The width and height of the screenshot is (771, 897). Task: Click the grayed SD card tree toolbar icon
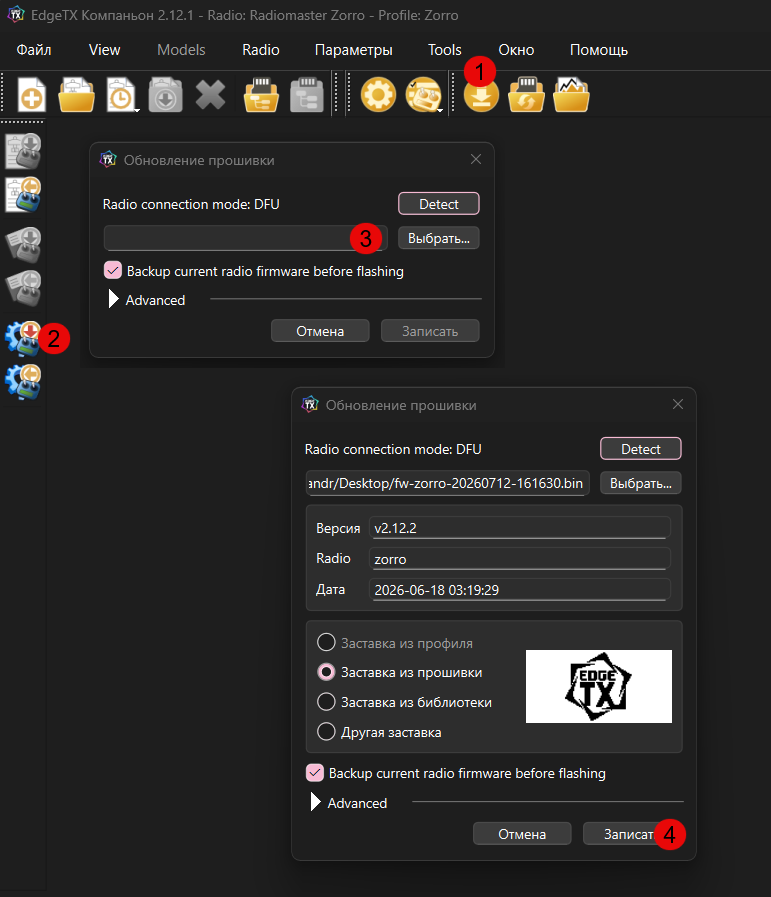[307, 94]
